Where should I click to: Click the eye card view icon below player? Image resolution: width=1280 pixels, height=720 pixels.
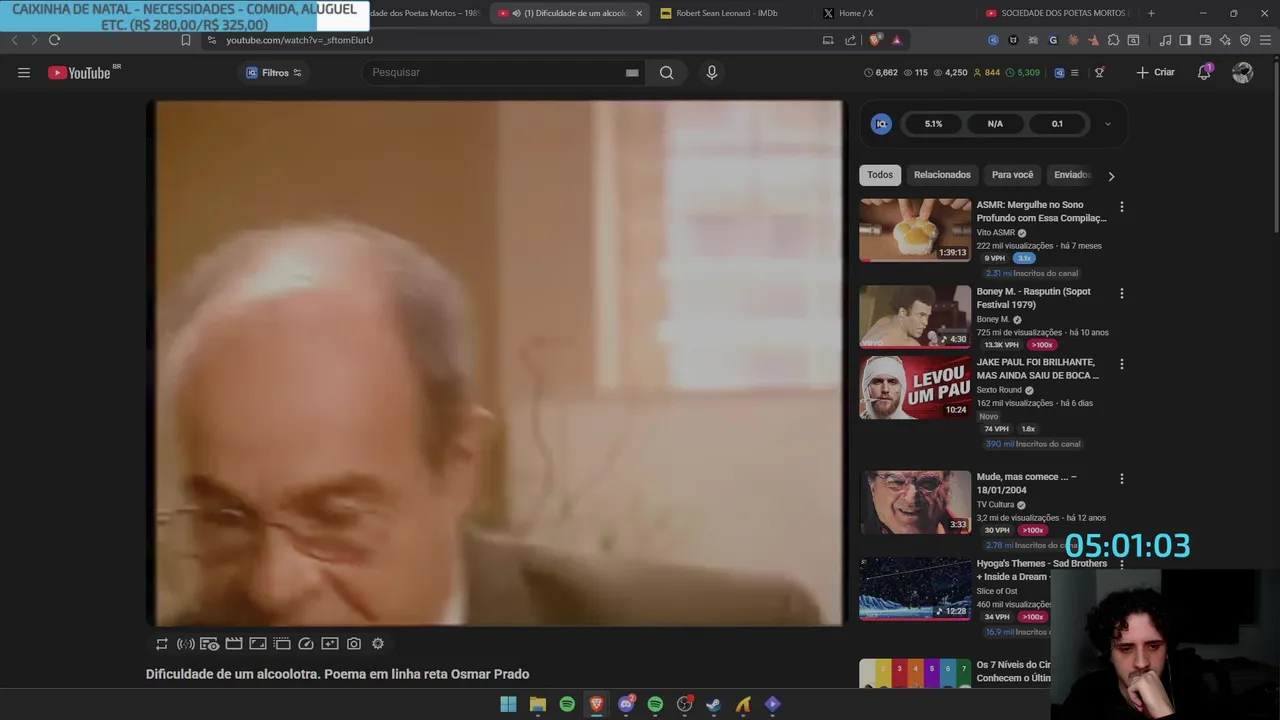[x=210, y=644]
